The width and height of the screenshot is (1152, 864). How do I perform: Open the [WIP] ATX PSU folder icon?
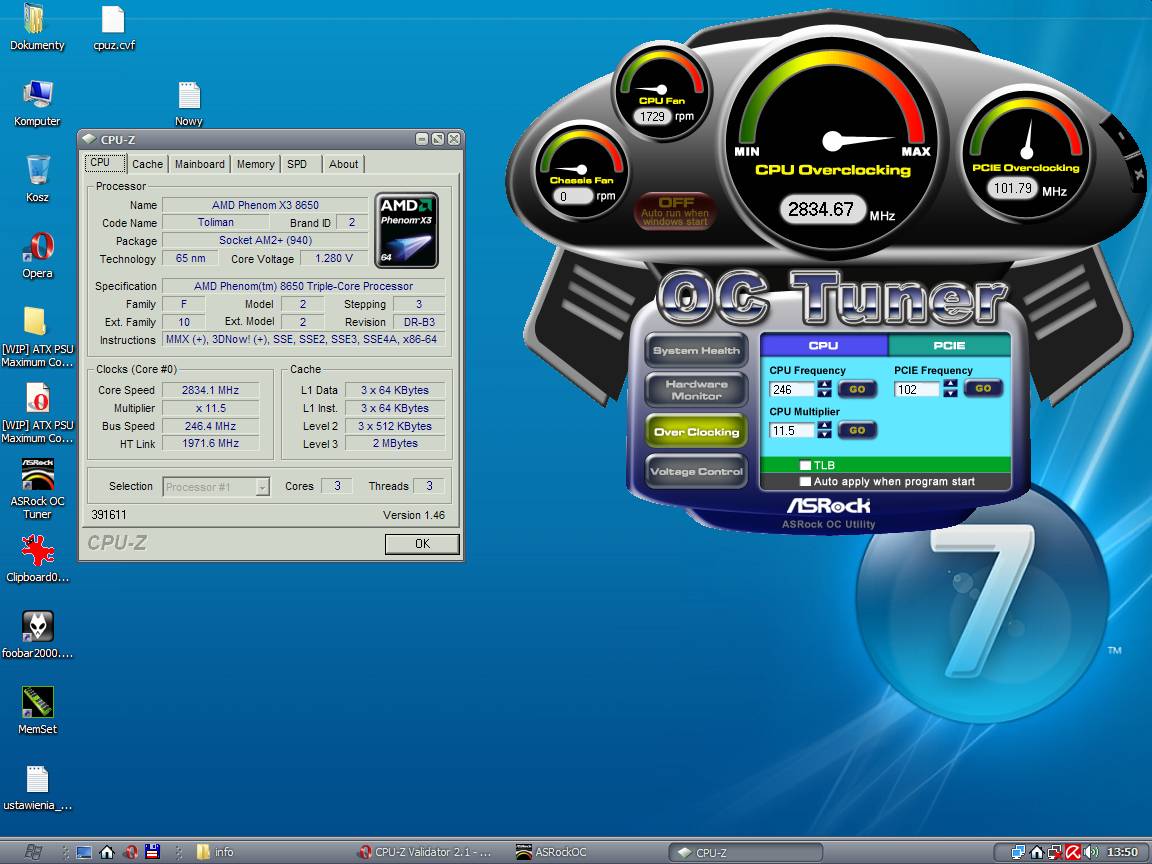(35, 322)
